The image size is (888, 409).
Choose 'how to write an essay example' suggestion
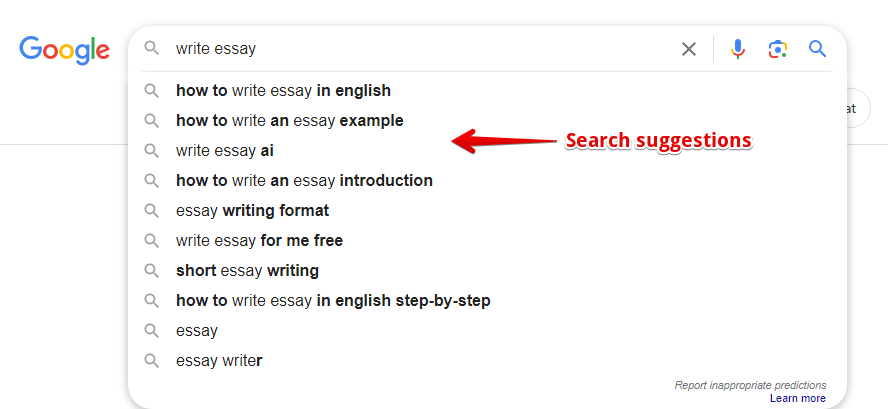pos(289,121)
